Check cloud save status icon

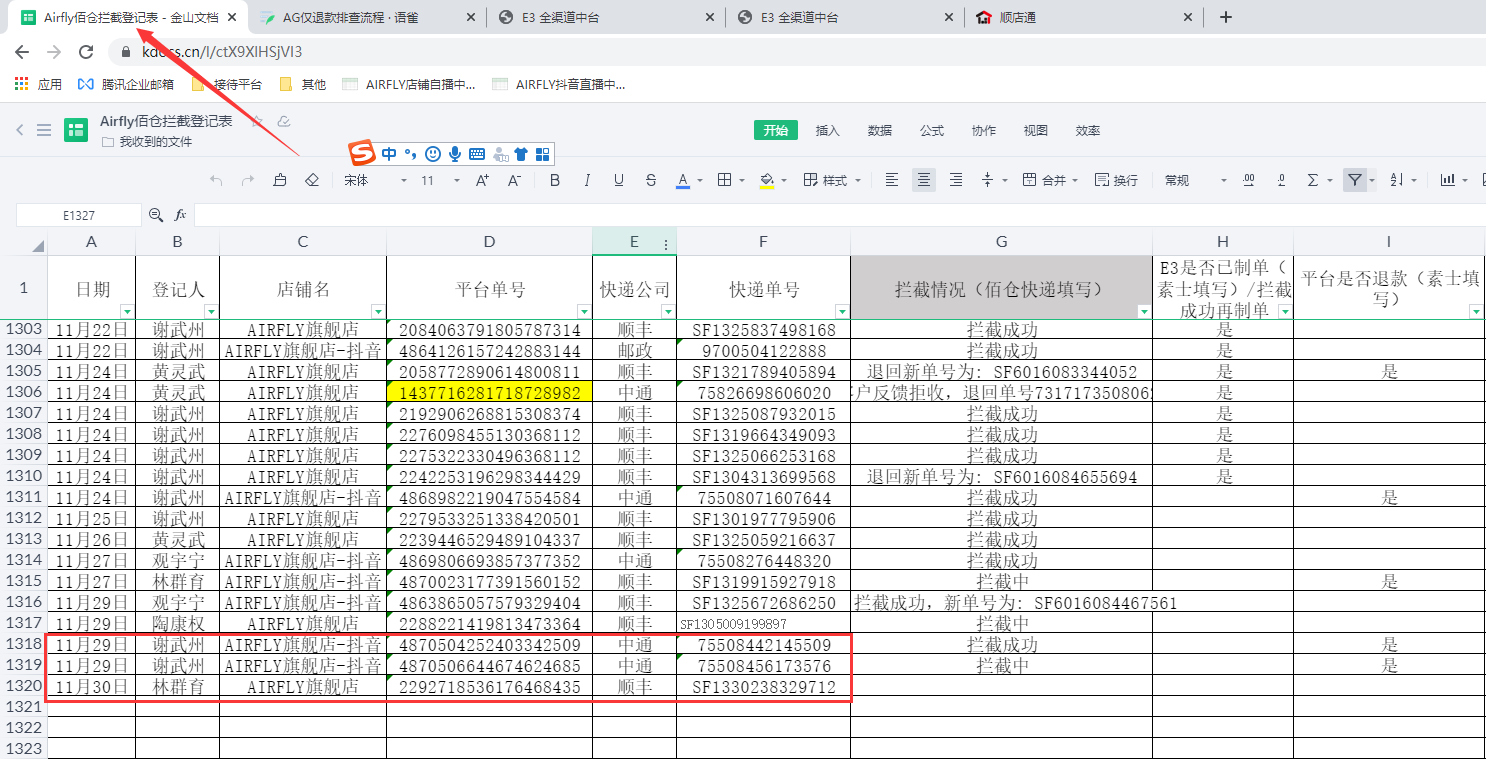coord(284,121)
